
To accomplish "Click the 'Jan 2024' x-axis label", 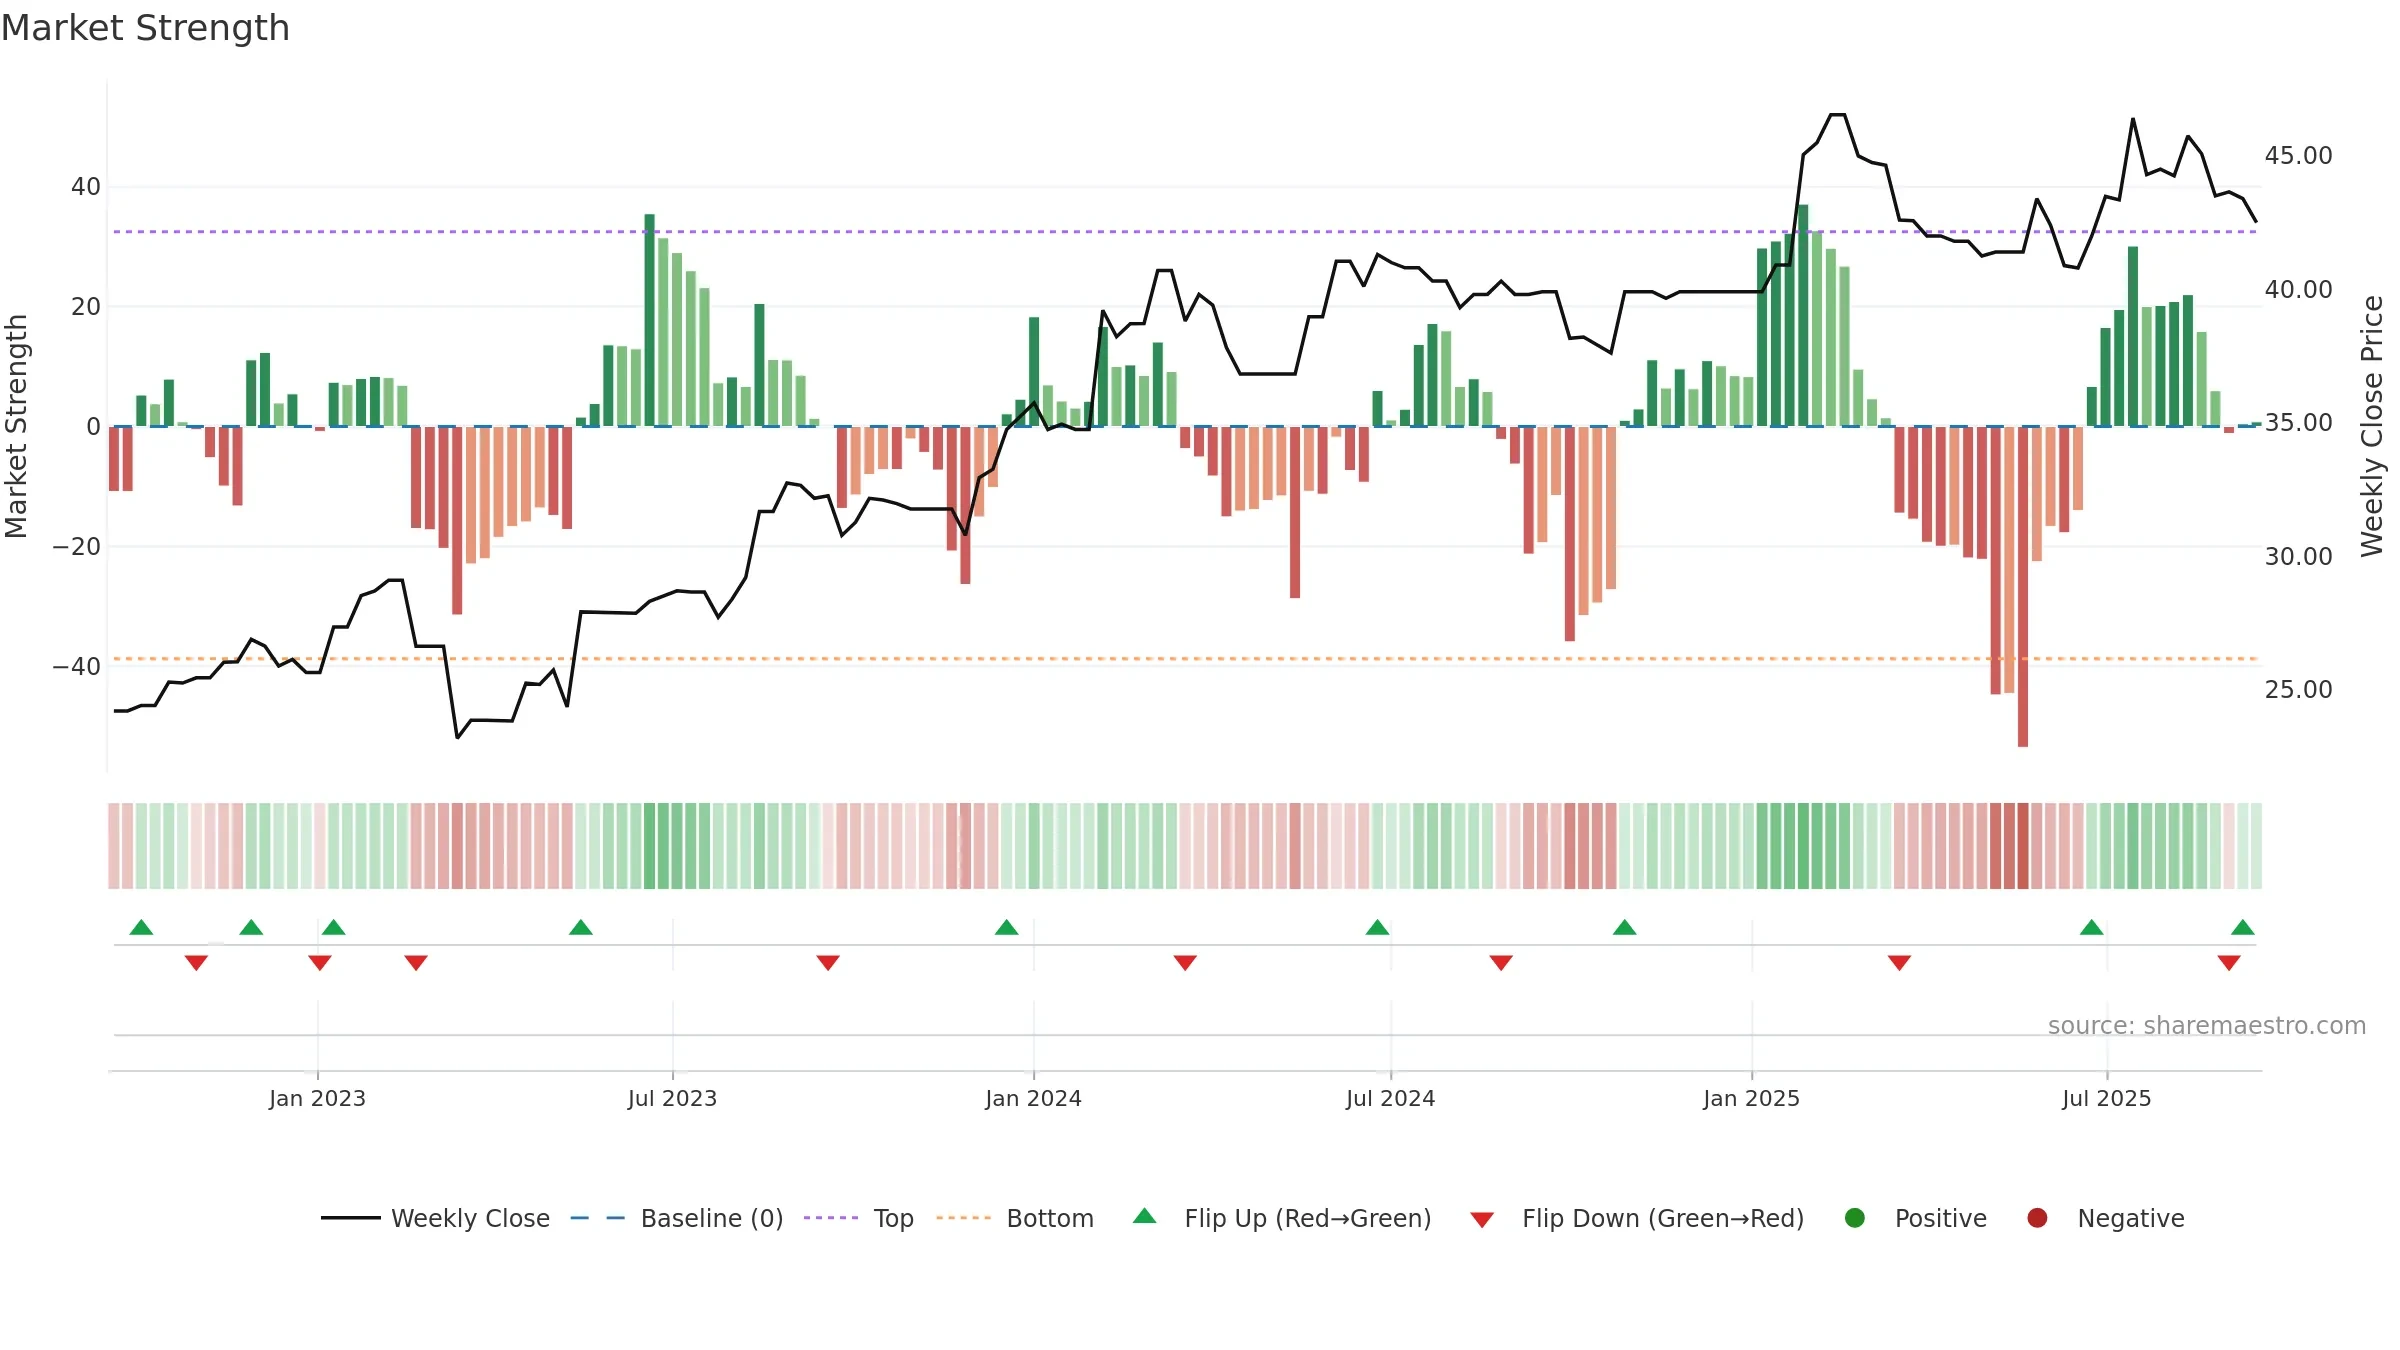I will coord(1033,1098).
